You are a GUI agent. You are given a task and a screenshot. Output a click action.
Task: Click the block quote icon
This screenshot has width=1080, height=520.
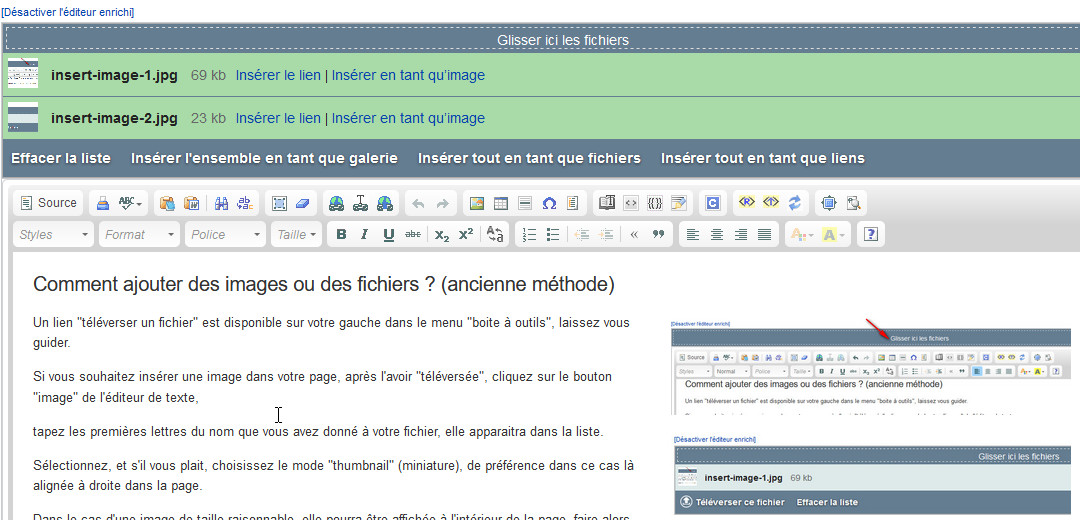tap(658, 235)
